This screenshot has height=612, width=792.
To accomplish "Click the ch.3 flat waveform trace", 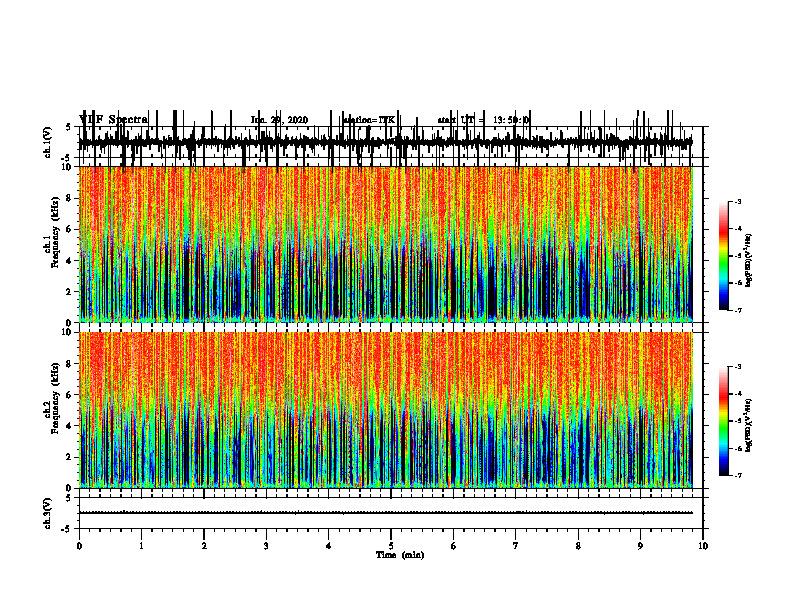I will point(386,513).
